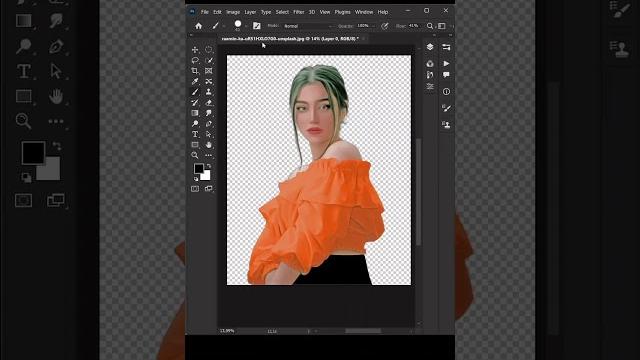The width and height of the screenshot is (640, 360).
Task: Change the screen mode
Action: (209, 189)
